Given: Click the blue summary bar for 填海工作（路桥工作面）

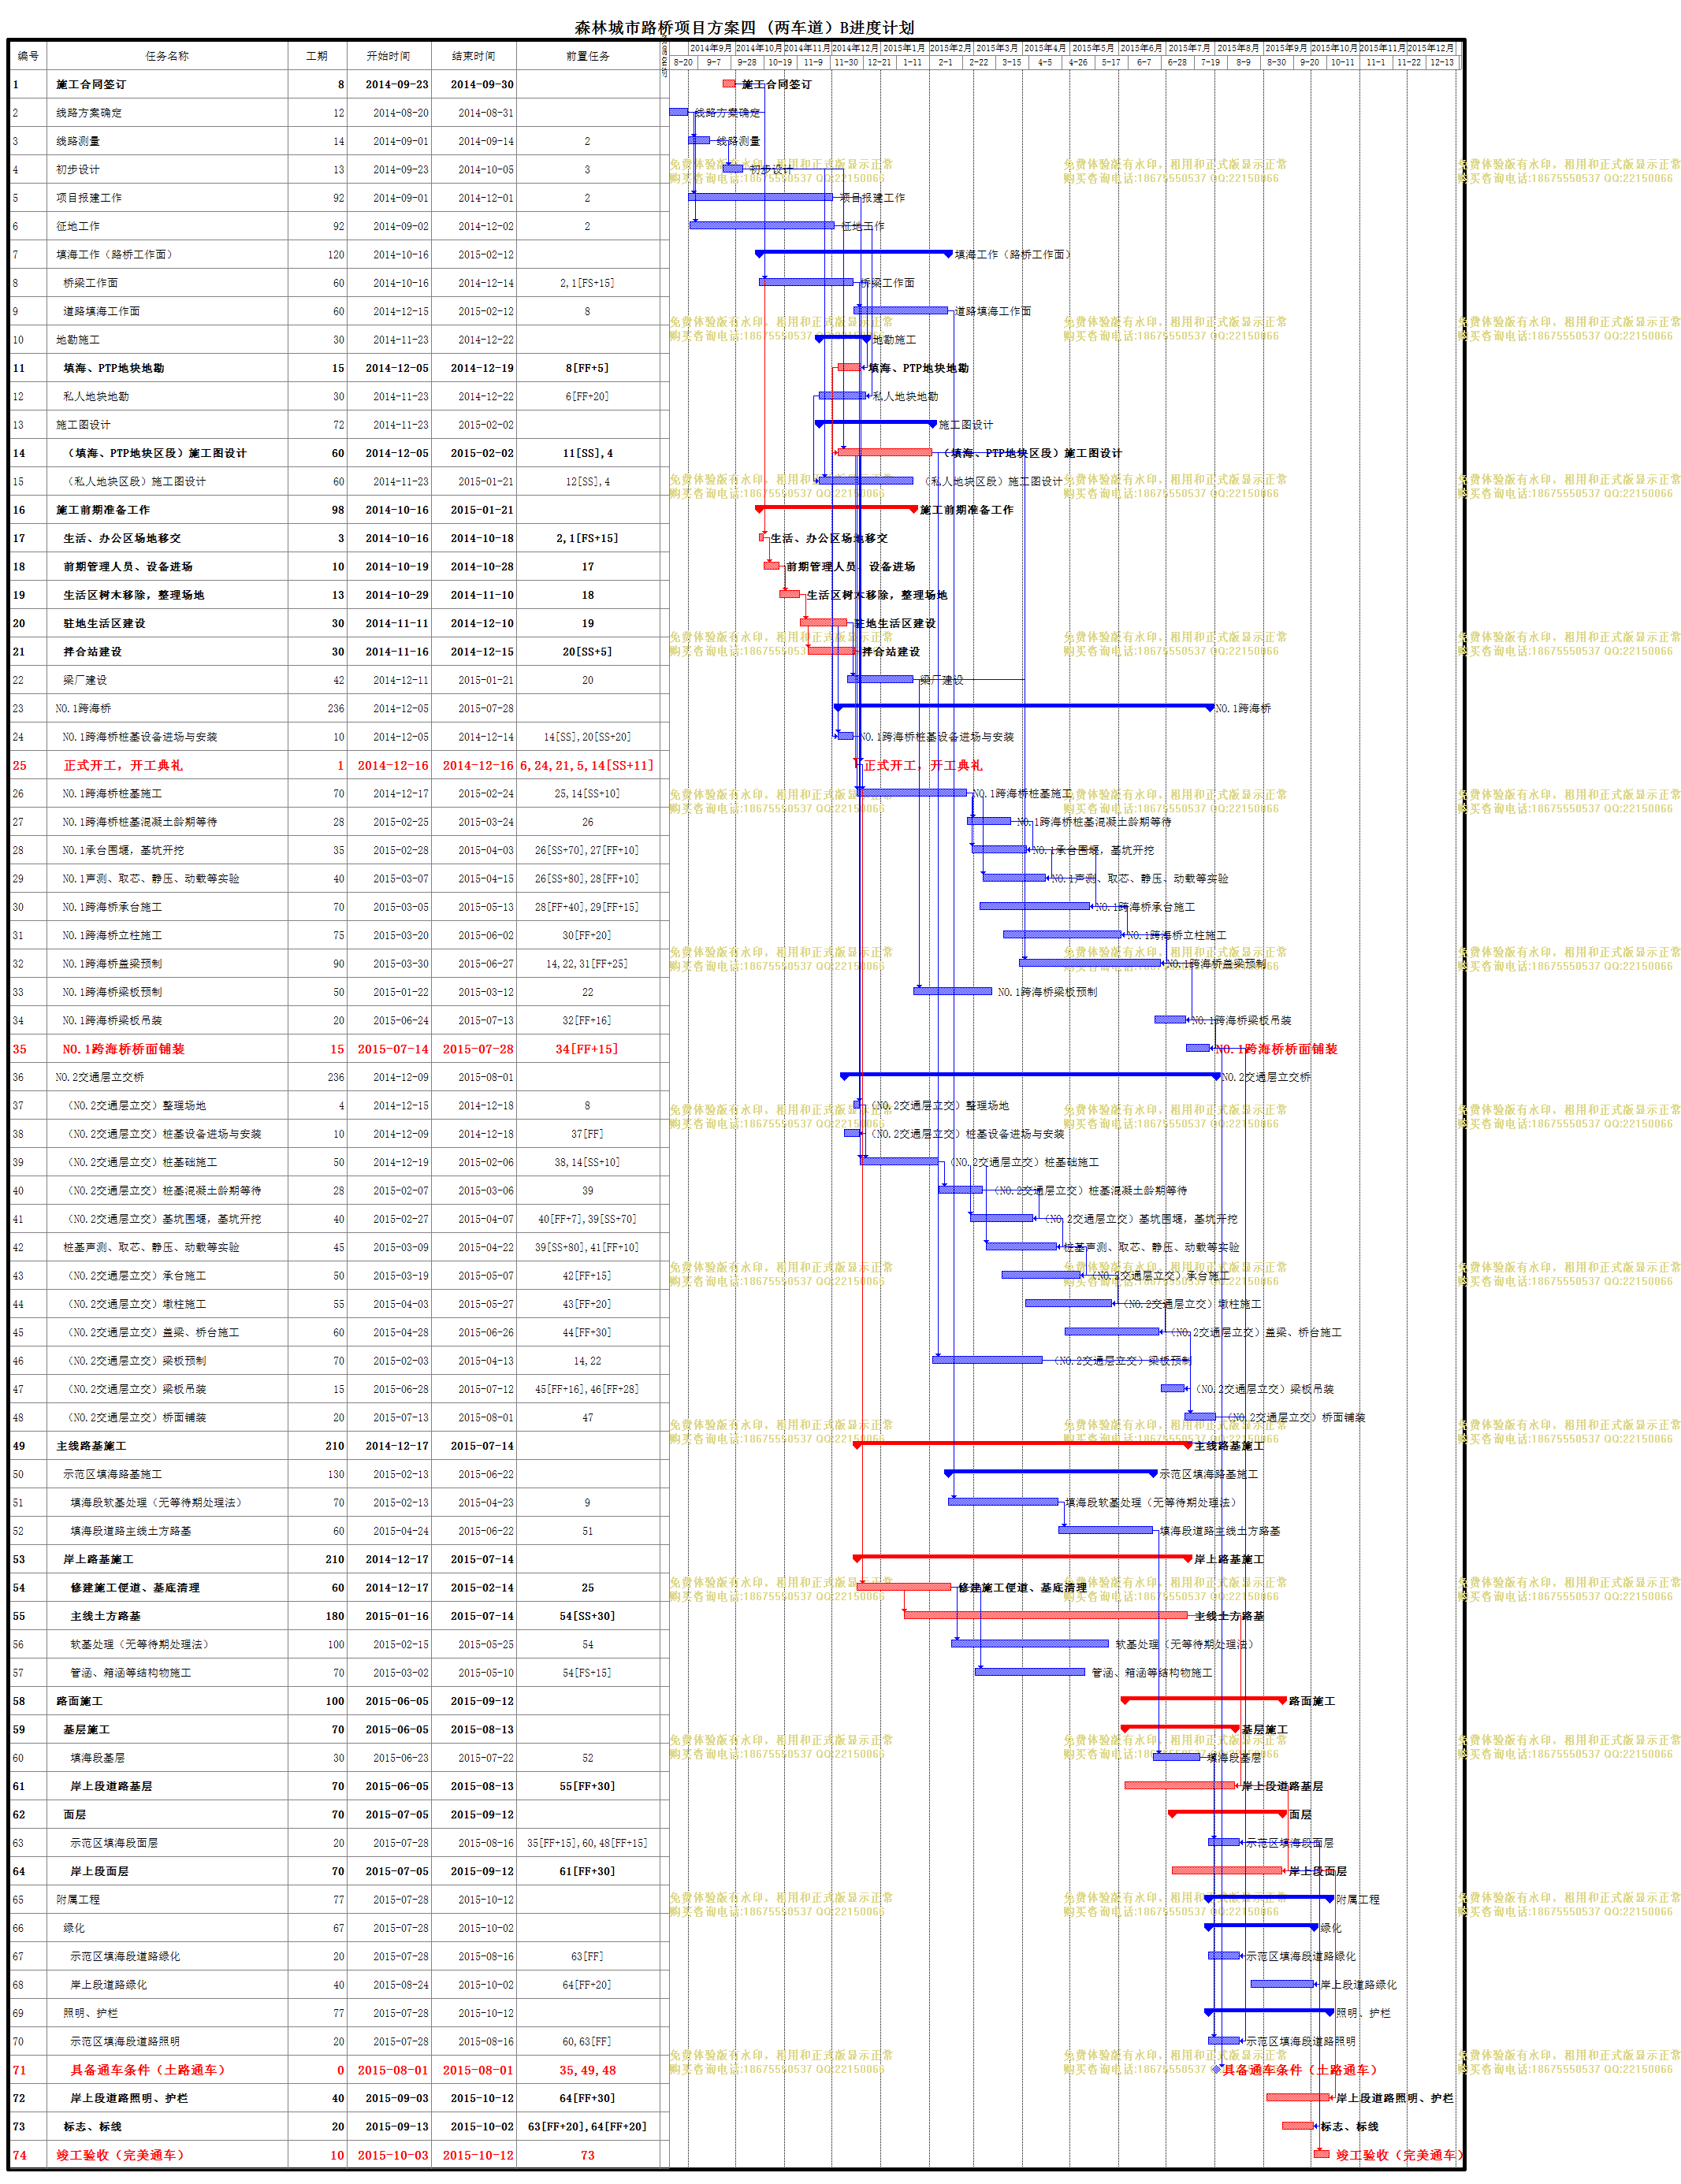Looking at the screenshot, I should (x=854, y=253).
